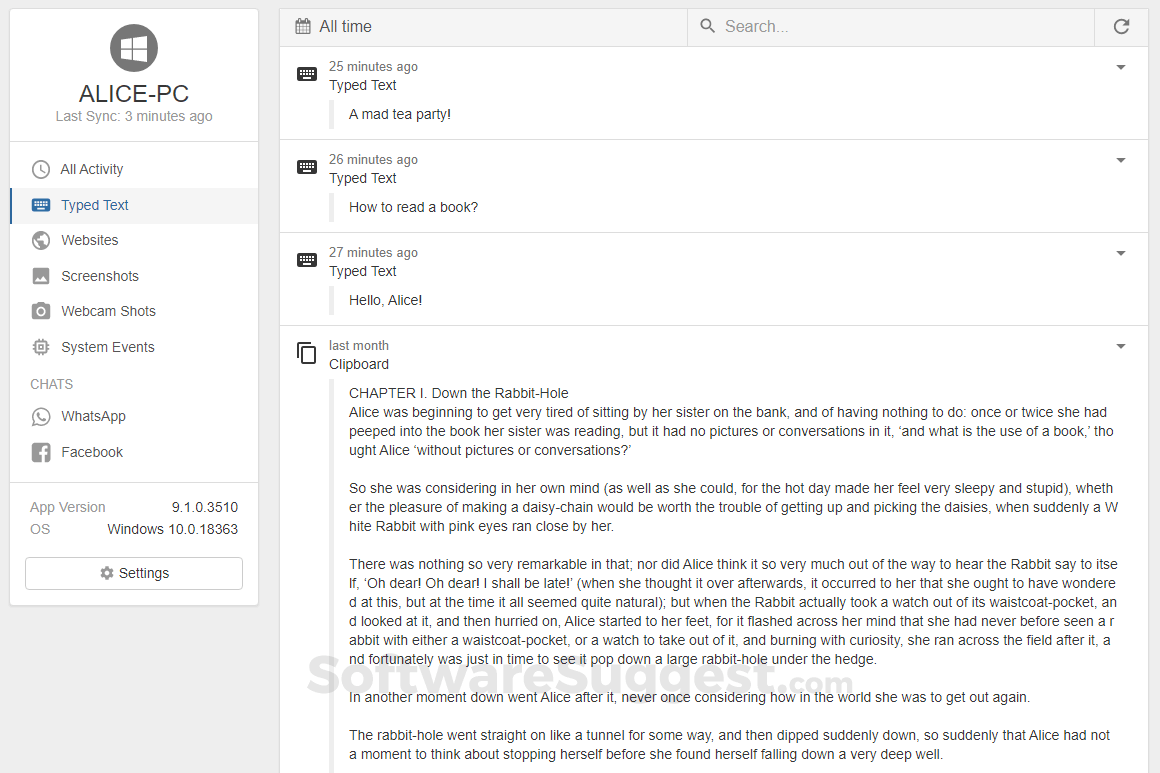Open Webcam Shots in the sidebar
Viewport: 1160px width, 773px height.
point(108,312)
